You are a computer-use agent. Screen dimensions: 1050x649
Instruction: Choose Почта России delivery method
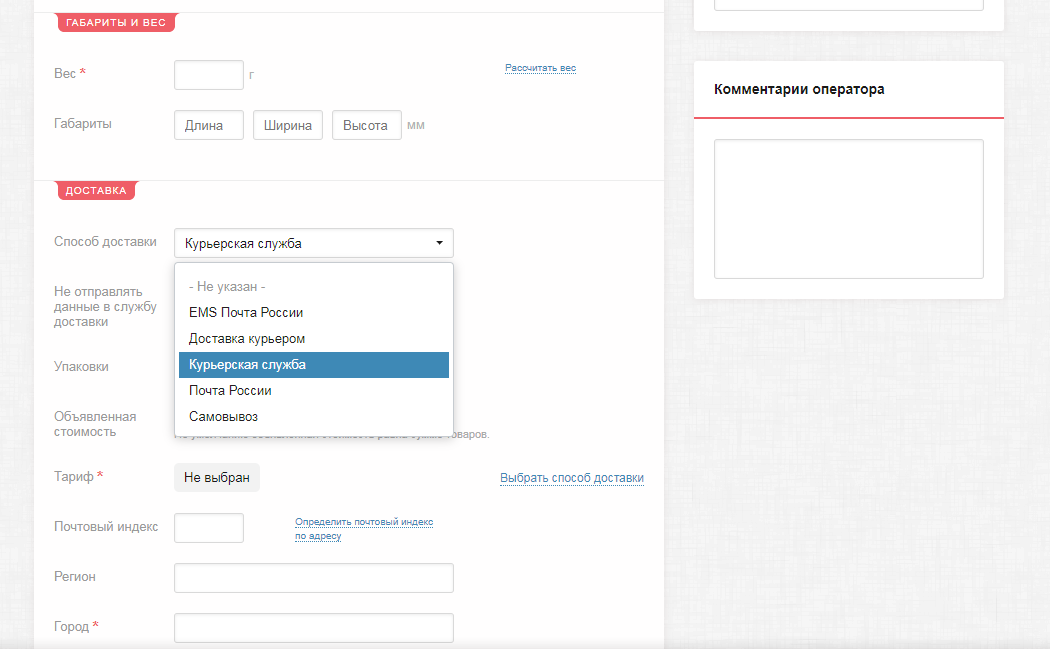tap(313, 390)
